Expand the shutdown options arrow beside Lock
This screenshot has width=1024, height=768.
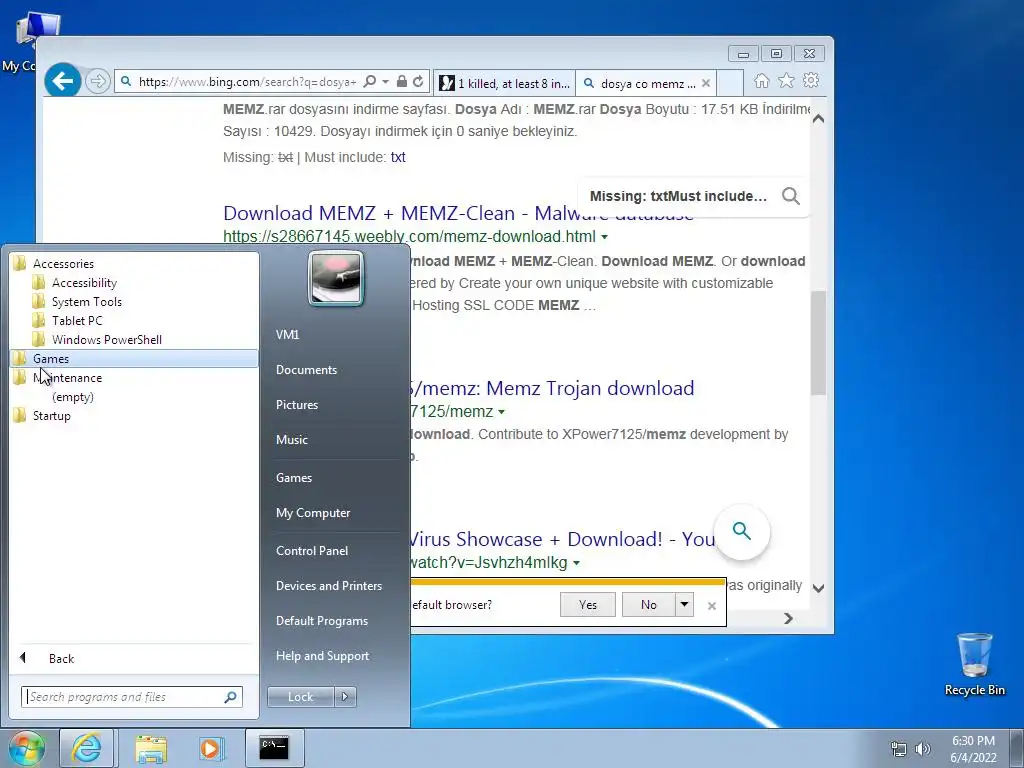[x=345, y=697]
